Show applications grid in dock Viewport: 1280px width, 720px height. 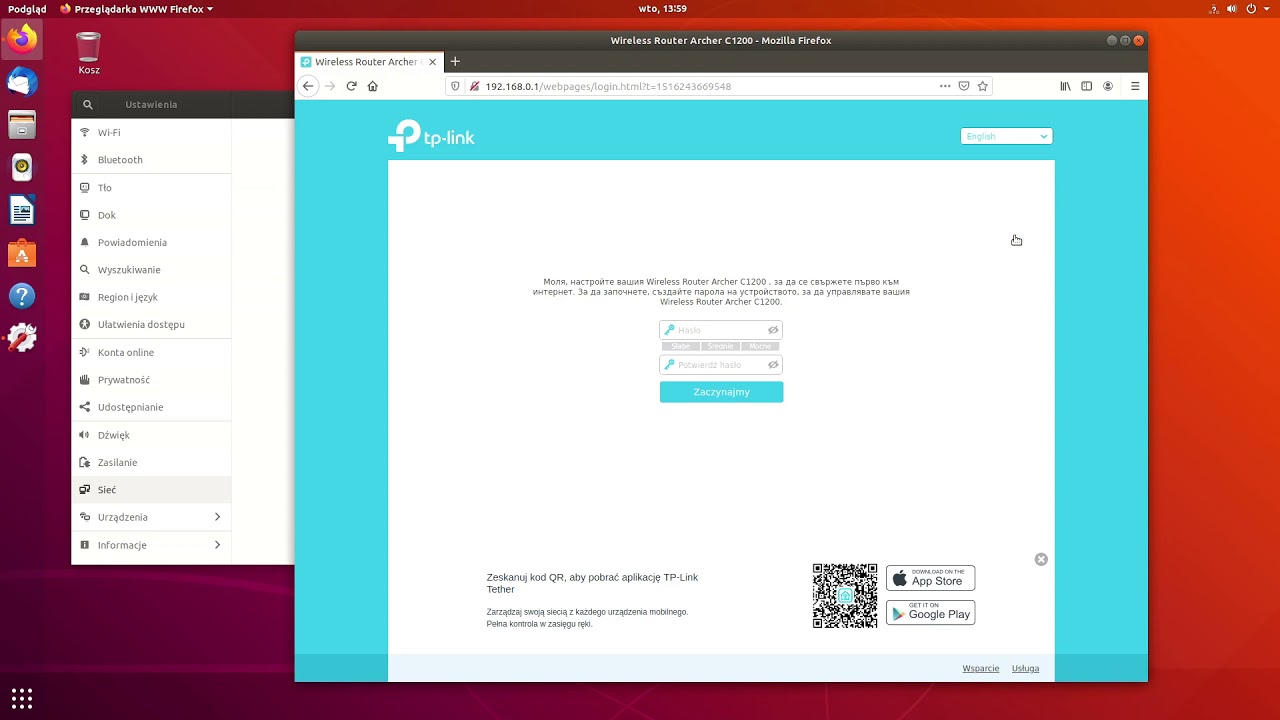coord(22,698)
